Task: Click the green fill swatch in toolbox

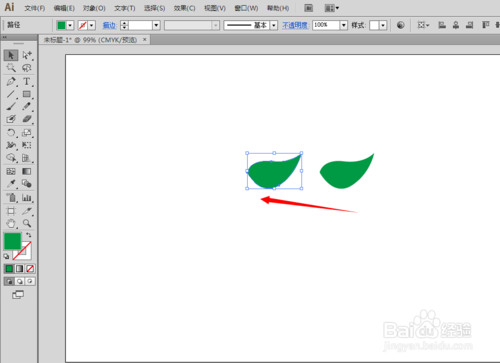Action: [12, 241]
